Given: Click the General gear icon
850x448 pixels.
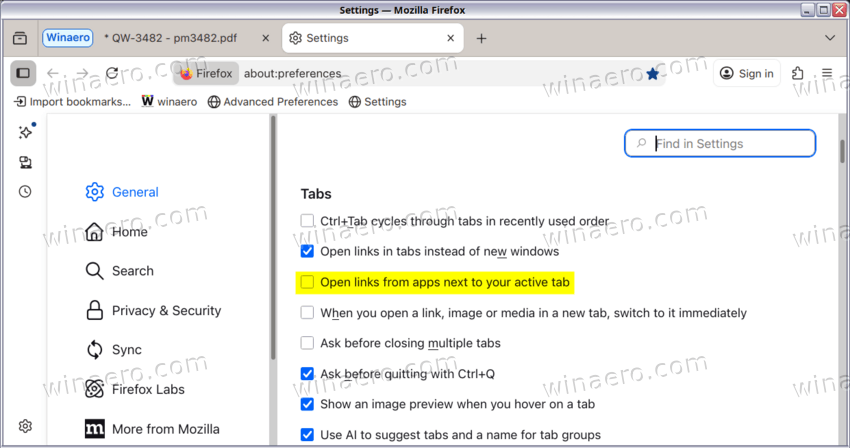Looking at the screenshot, I should [94, 191].
